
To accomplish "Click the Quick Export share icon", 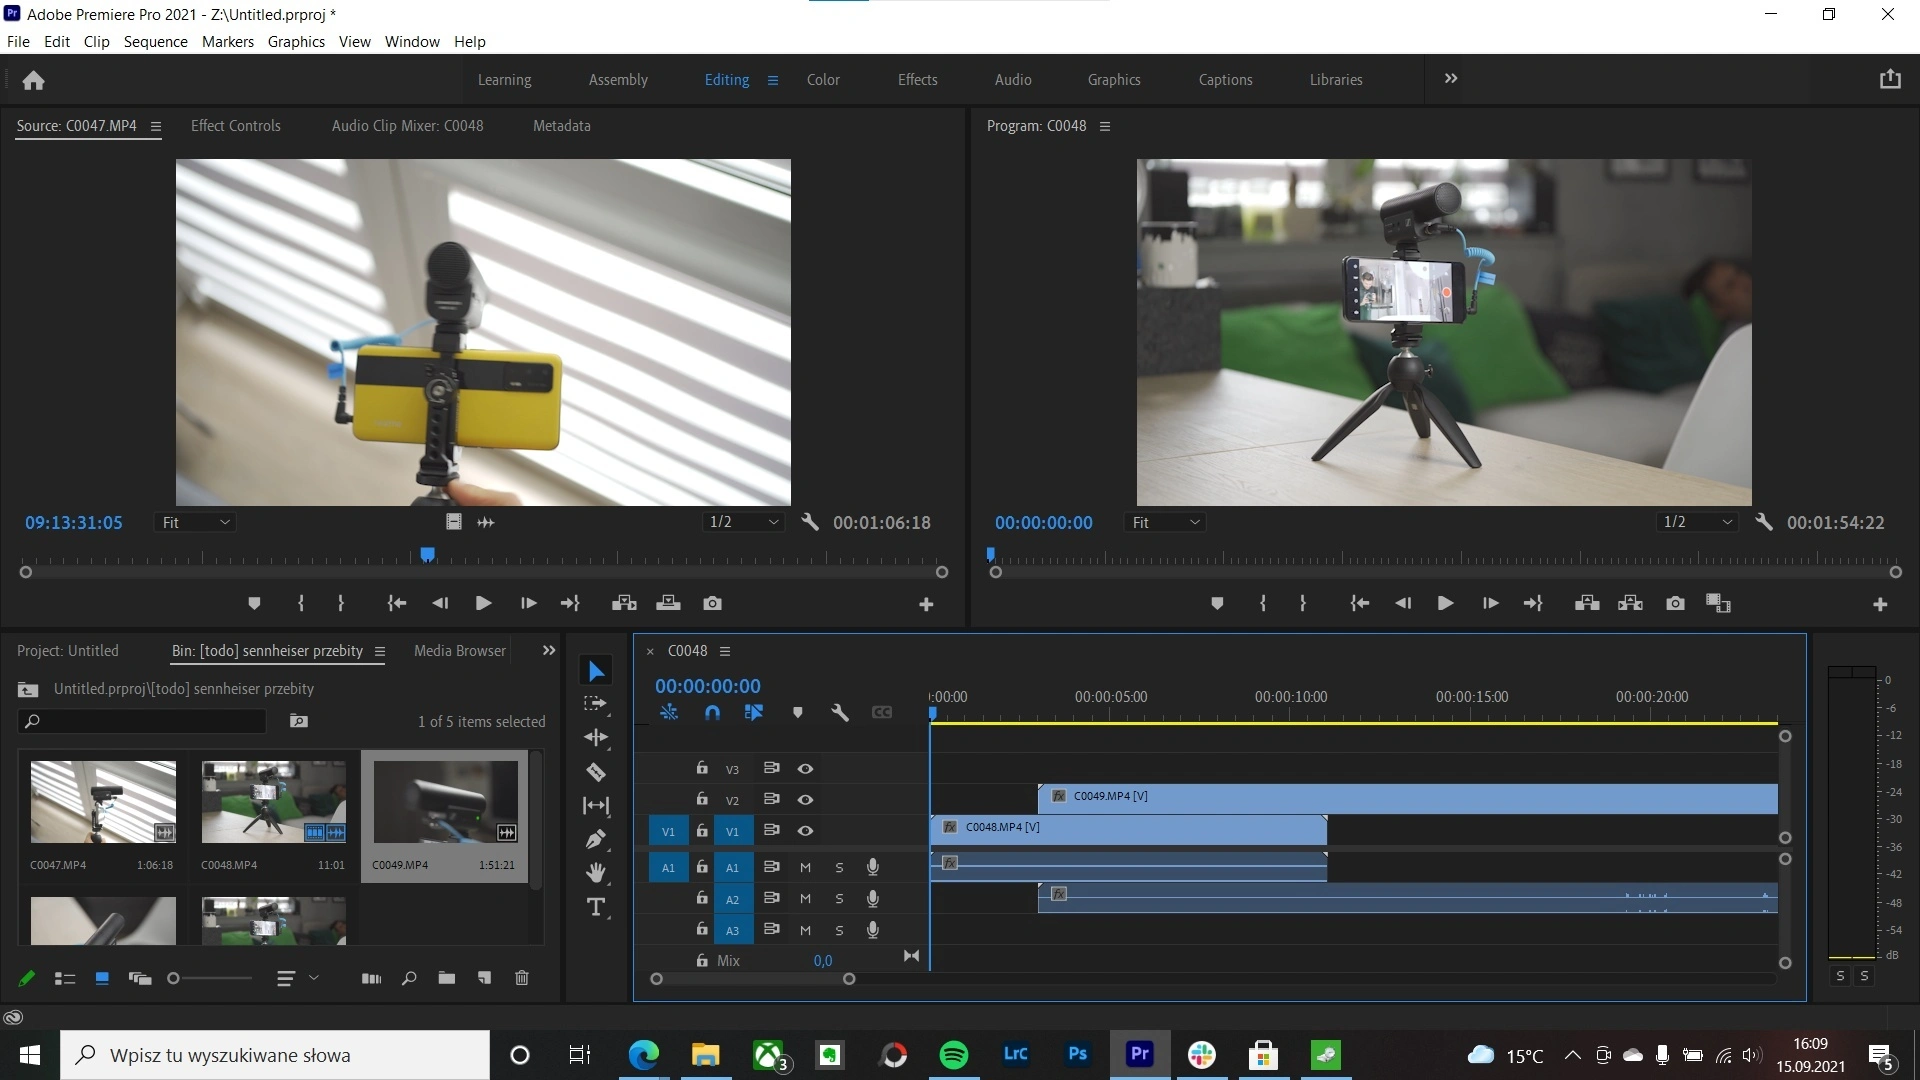I will pyautogui.click(x=1890, y=79).
